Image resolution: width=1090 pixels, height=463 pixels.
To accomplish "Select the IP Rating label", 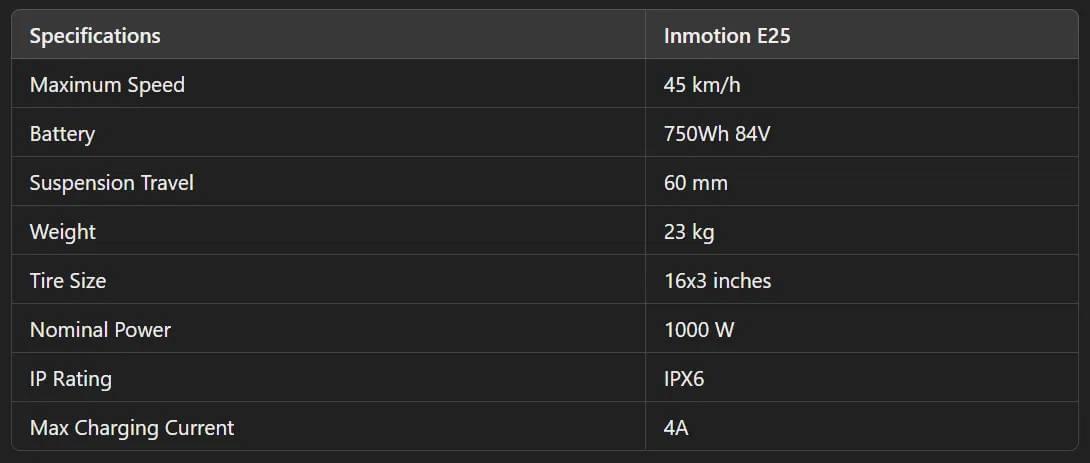I will 71,379.
